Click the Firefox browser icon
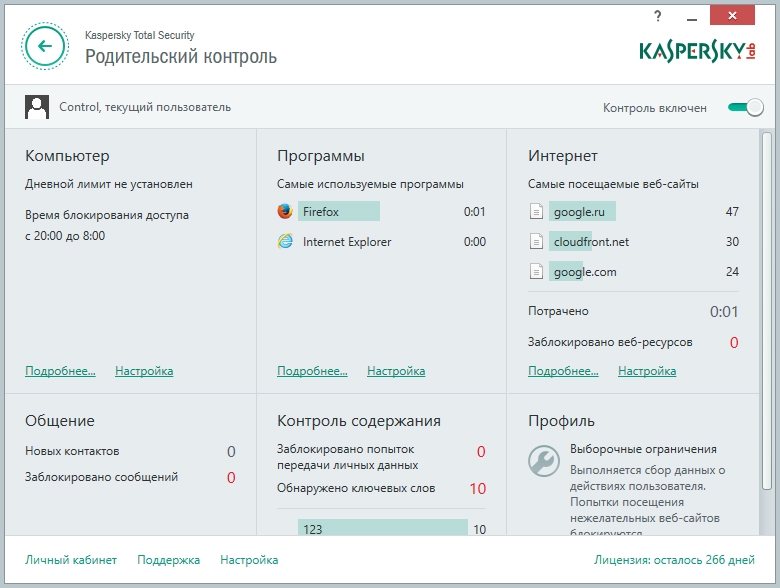780x588 pixels. click(285, 212)
